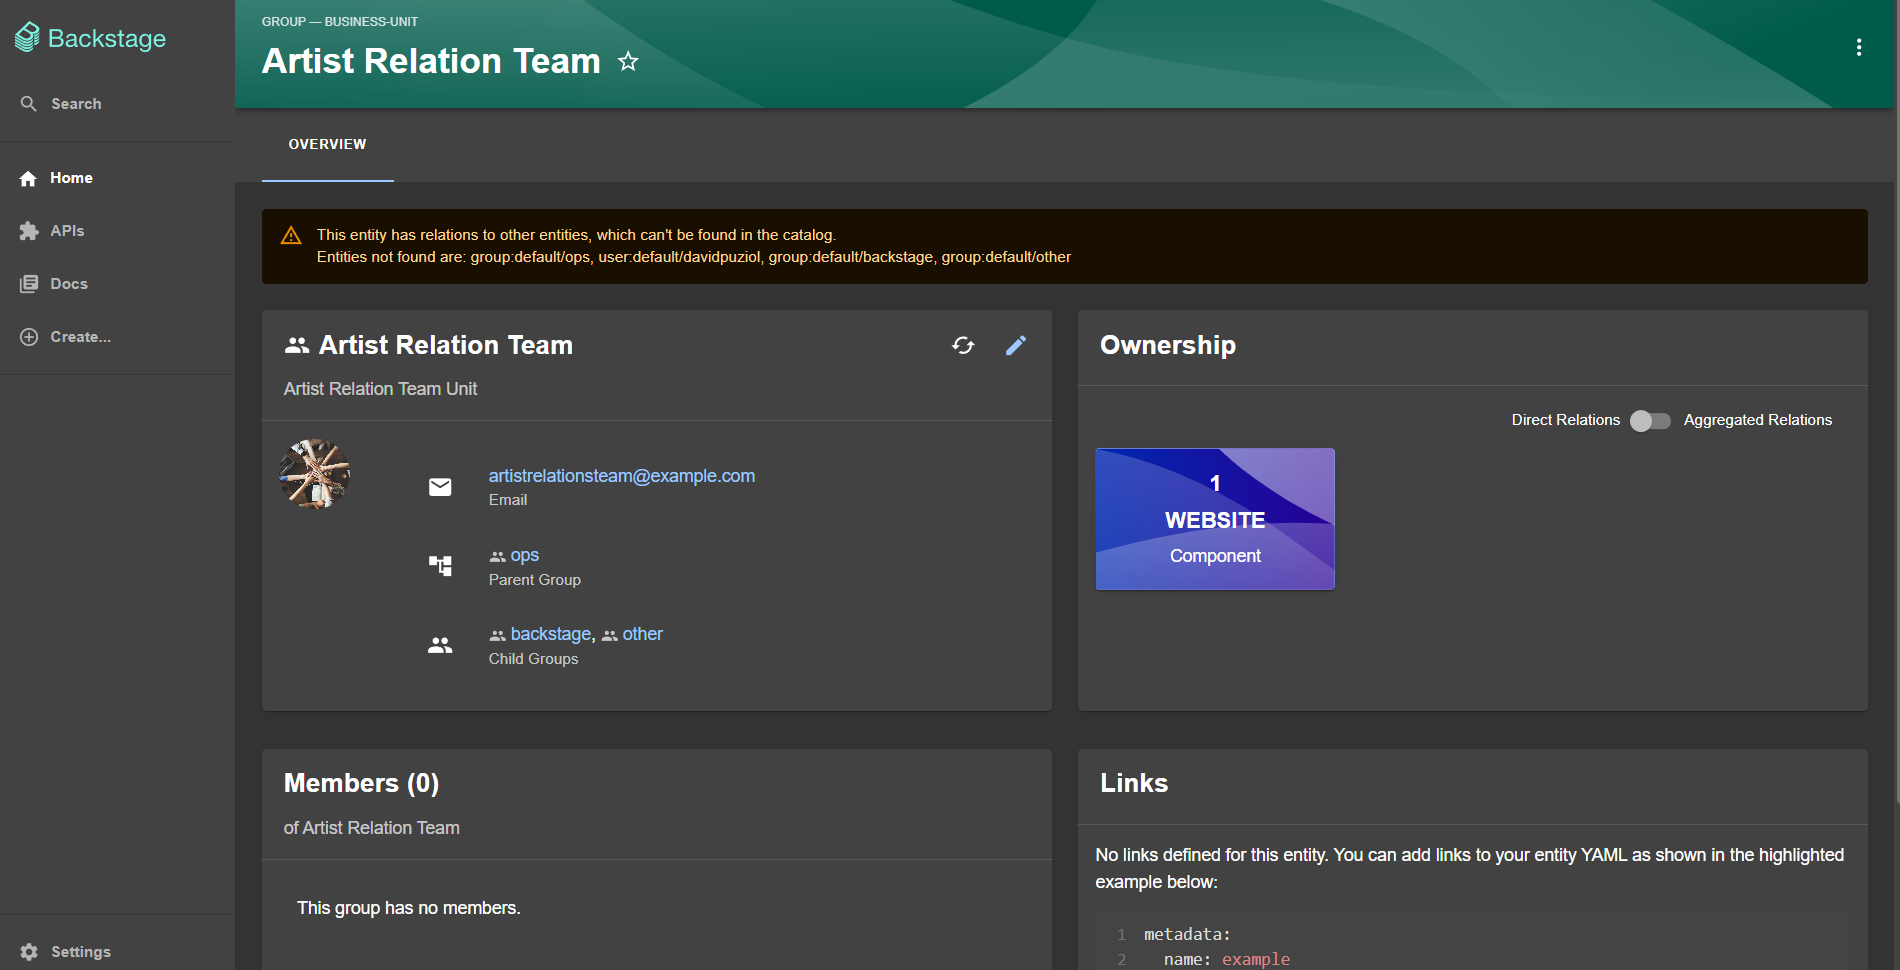This screenshot has width=1900, height=970.
Task: Star the Artist Relation Team entity as favorite
Action: [628, 62]
